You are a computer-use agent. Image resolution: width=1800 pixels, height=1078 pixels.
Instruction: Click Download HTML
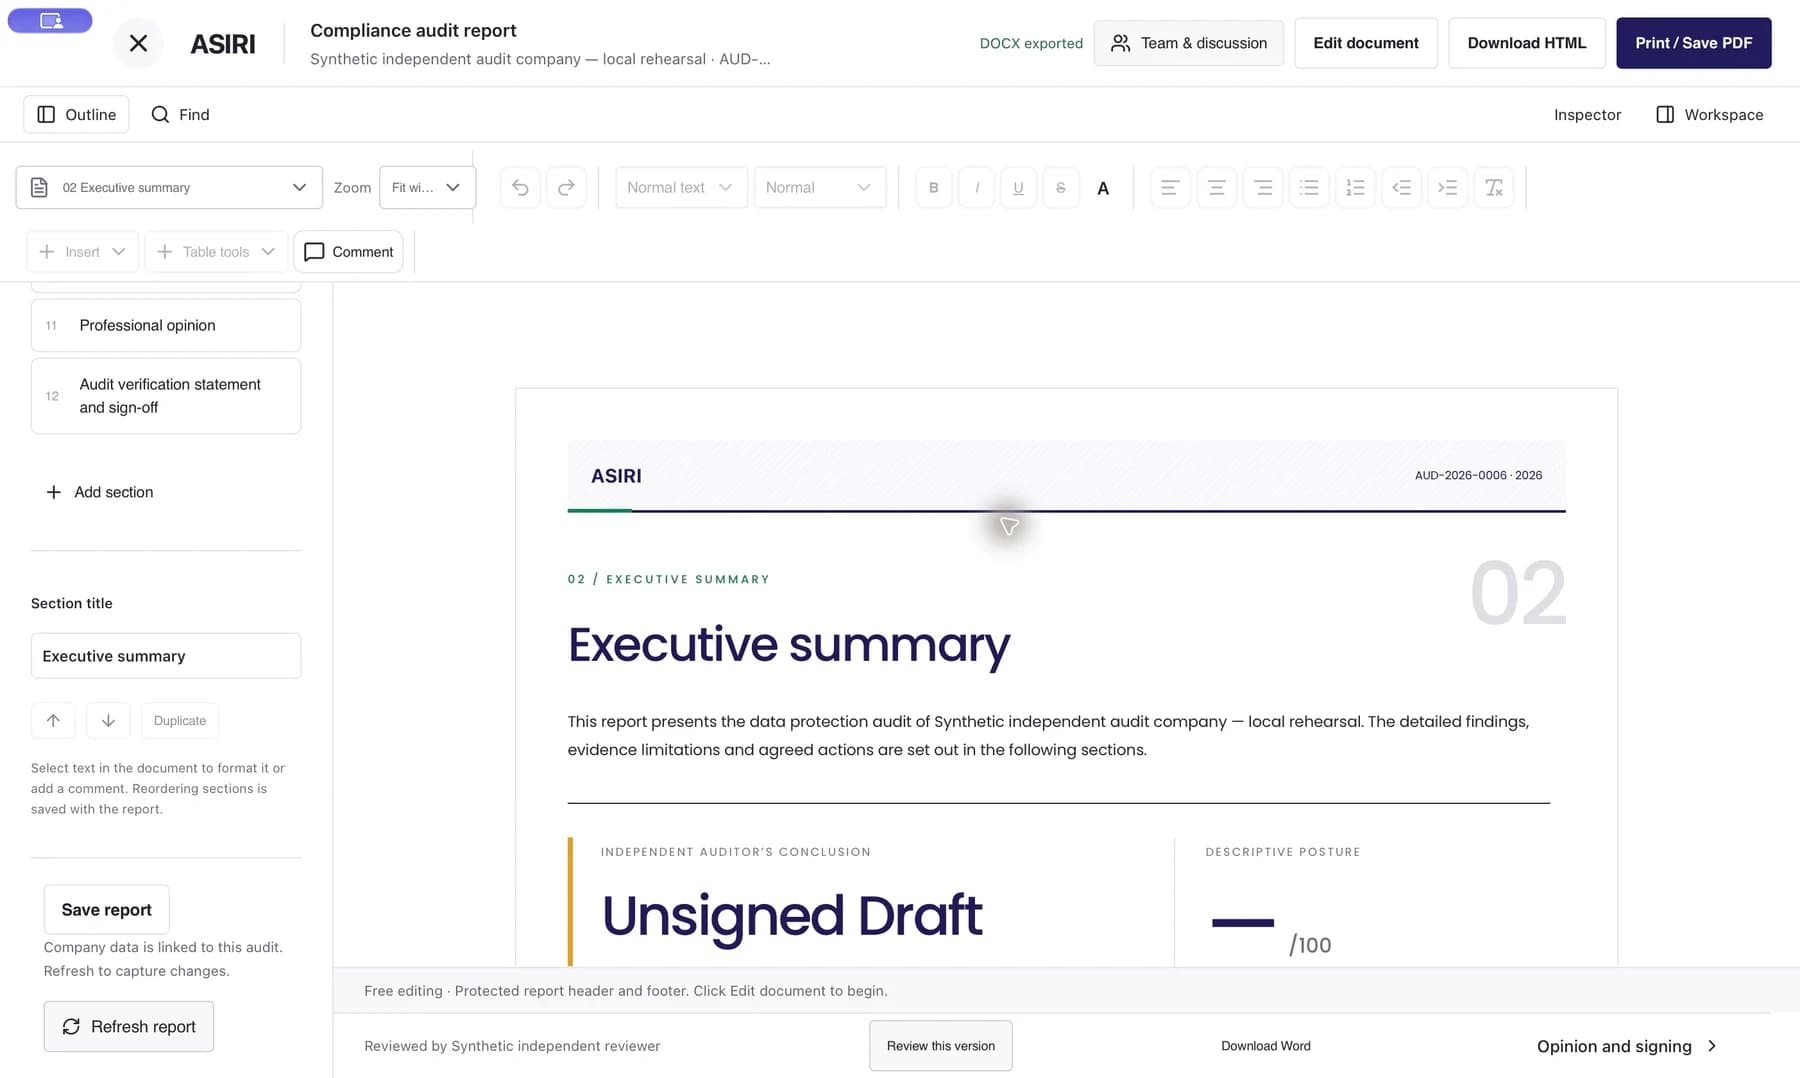[1526, 43]
